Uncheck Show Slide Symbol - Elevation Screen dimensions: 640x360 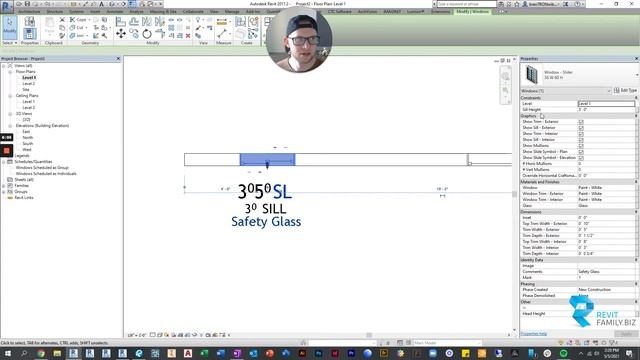[x=581, y=158]
